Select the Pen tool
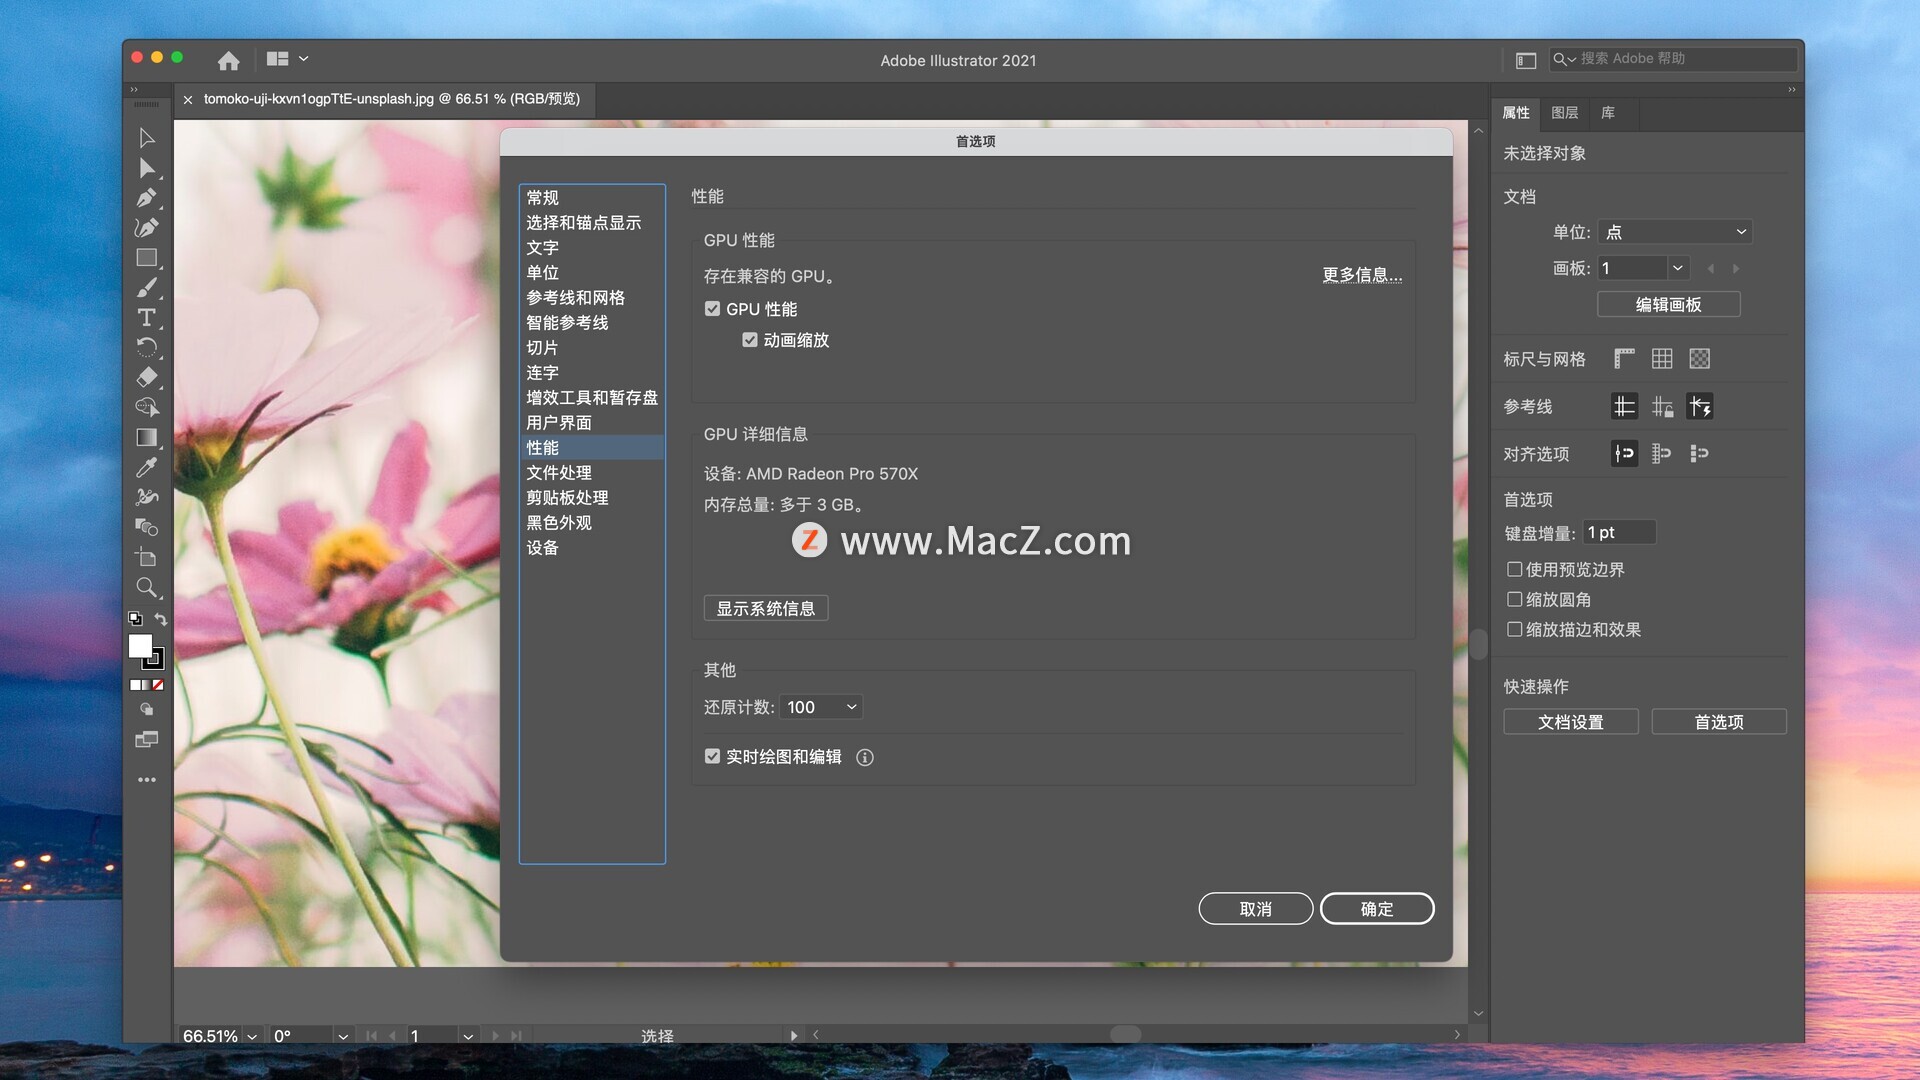Image resolution: width=1920 pixels, height=1080 pixels. click(x=147, y=198)
